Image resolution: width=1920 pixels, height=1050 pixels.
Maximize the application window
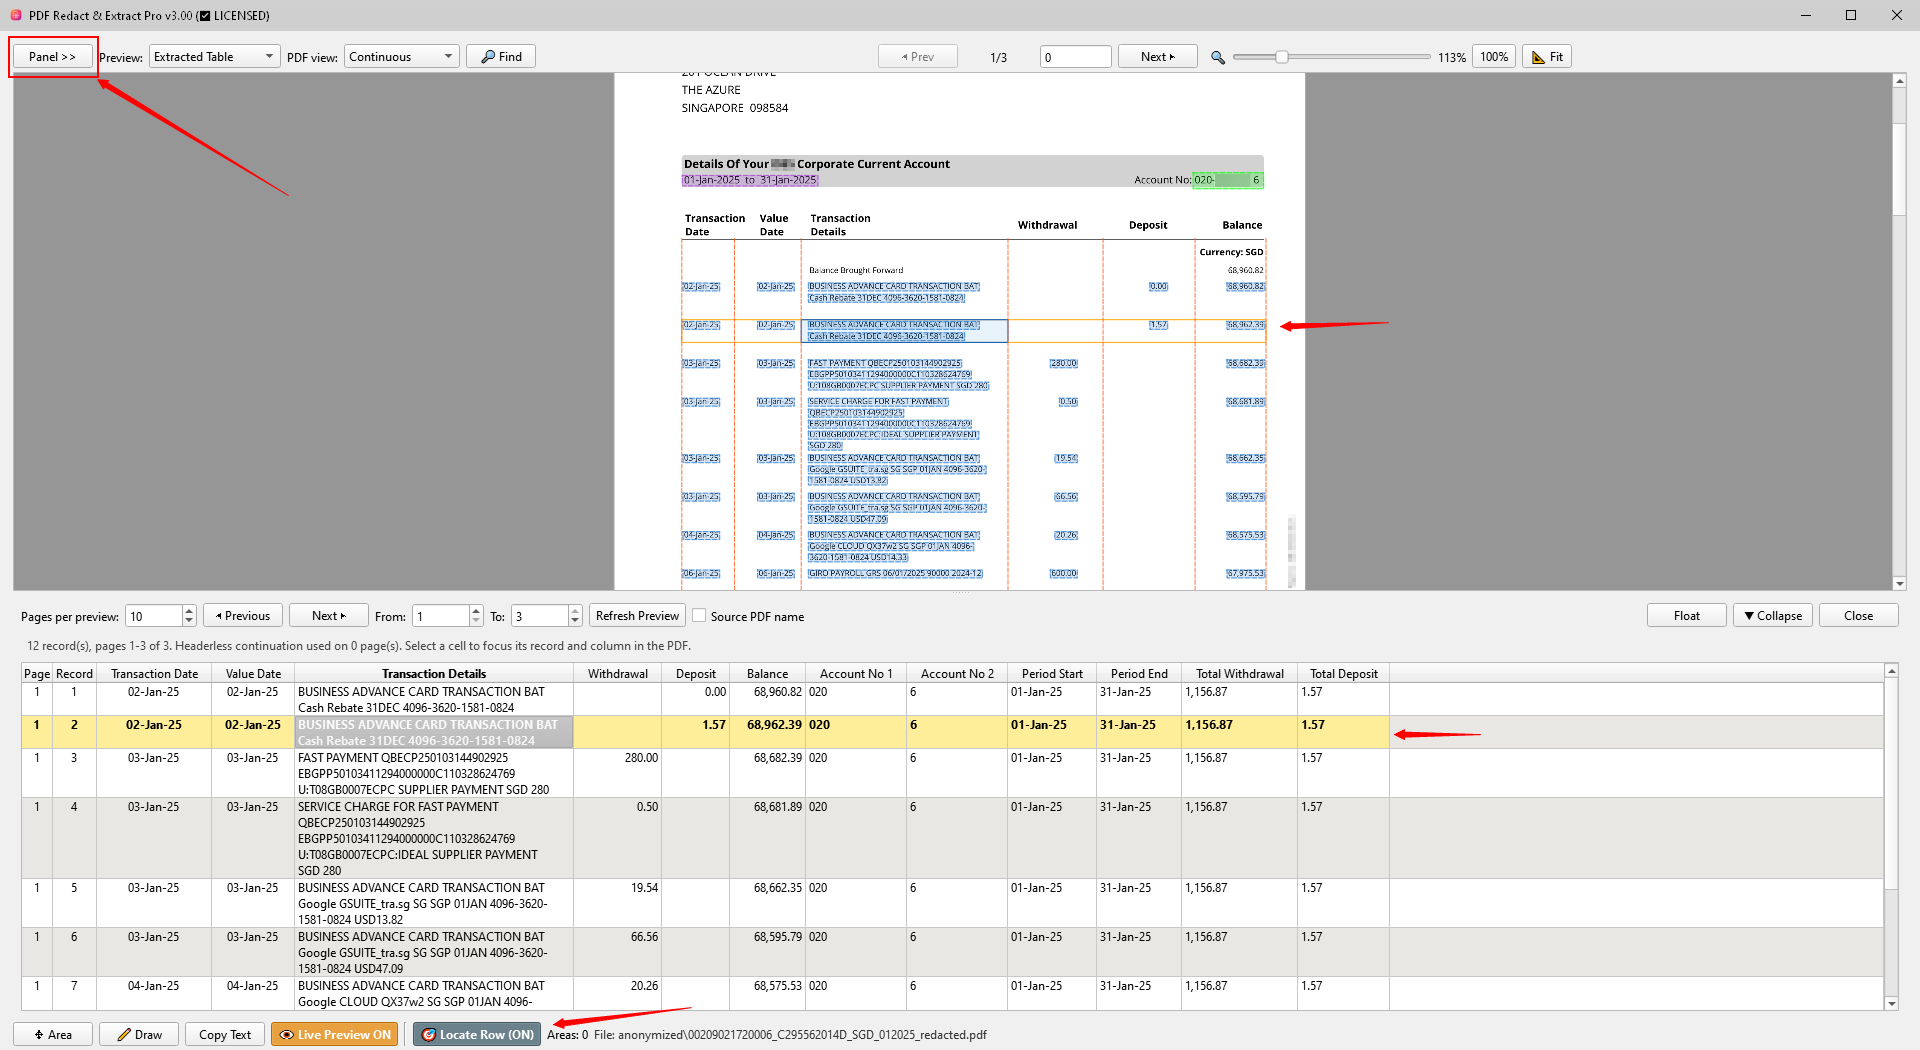pos(1851,15)
